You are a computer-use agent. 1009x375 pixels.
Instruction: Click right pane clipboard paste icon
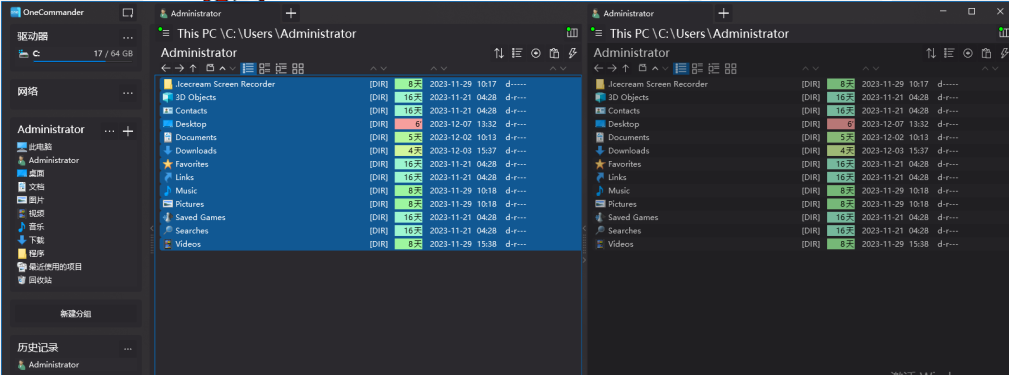[986, 53]
